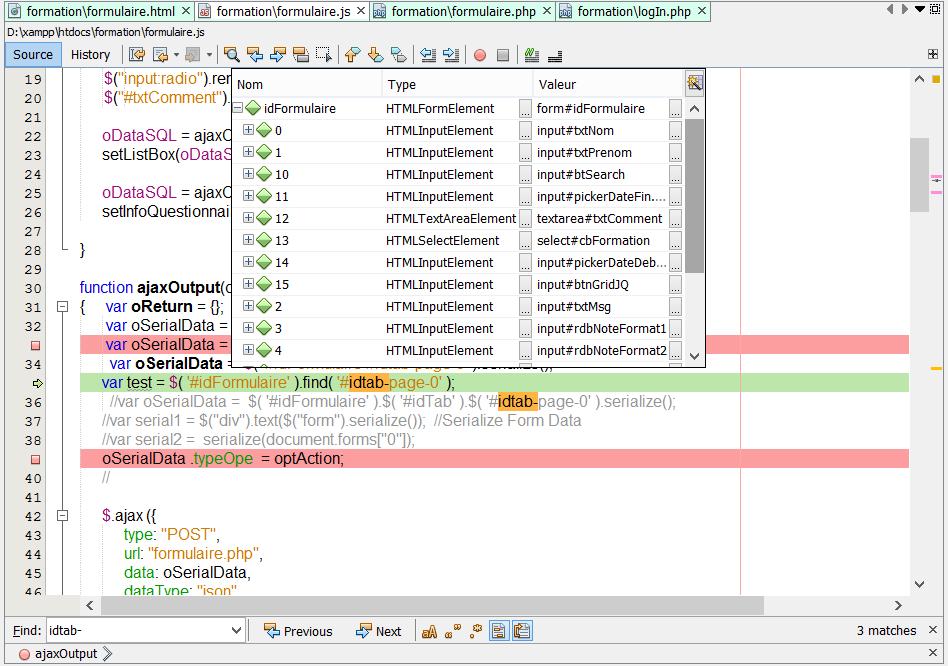Collapse the idFormulaire tree node
948x666 pixels.
238,108
